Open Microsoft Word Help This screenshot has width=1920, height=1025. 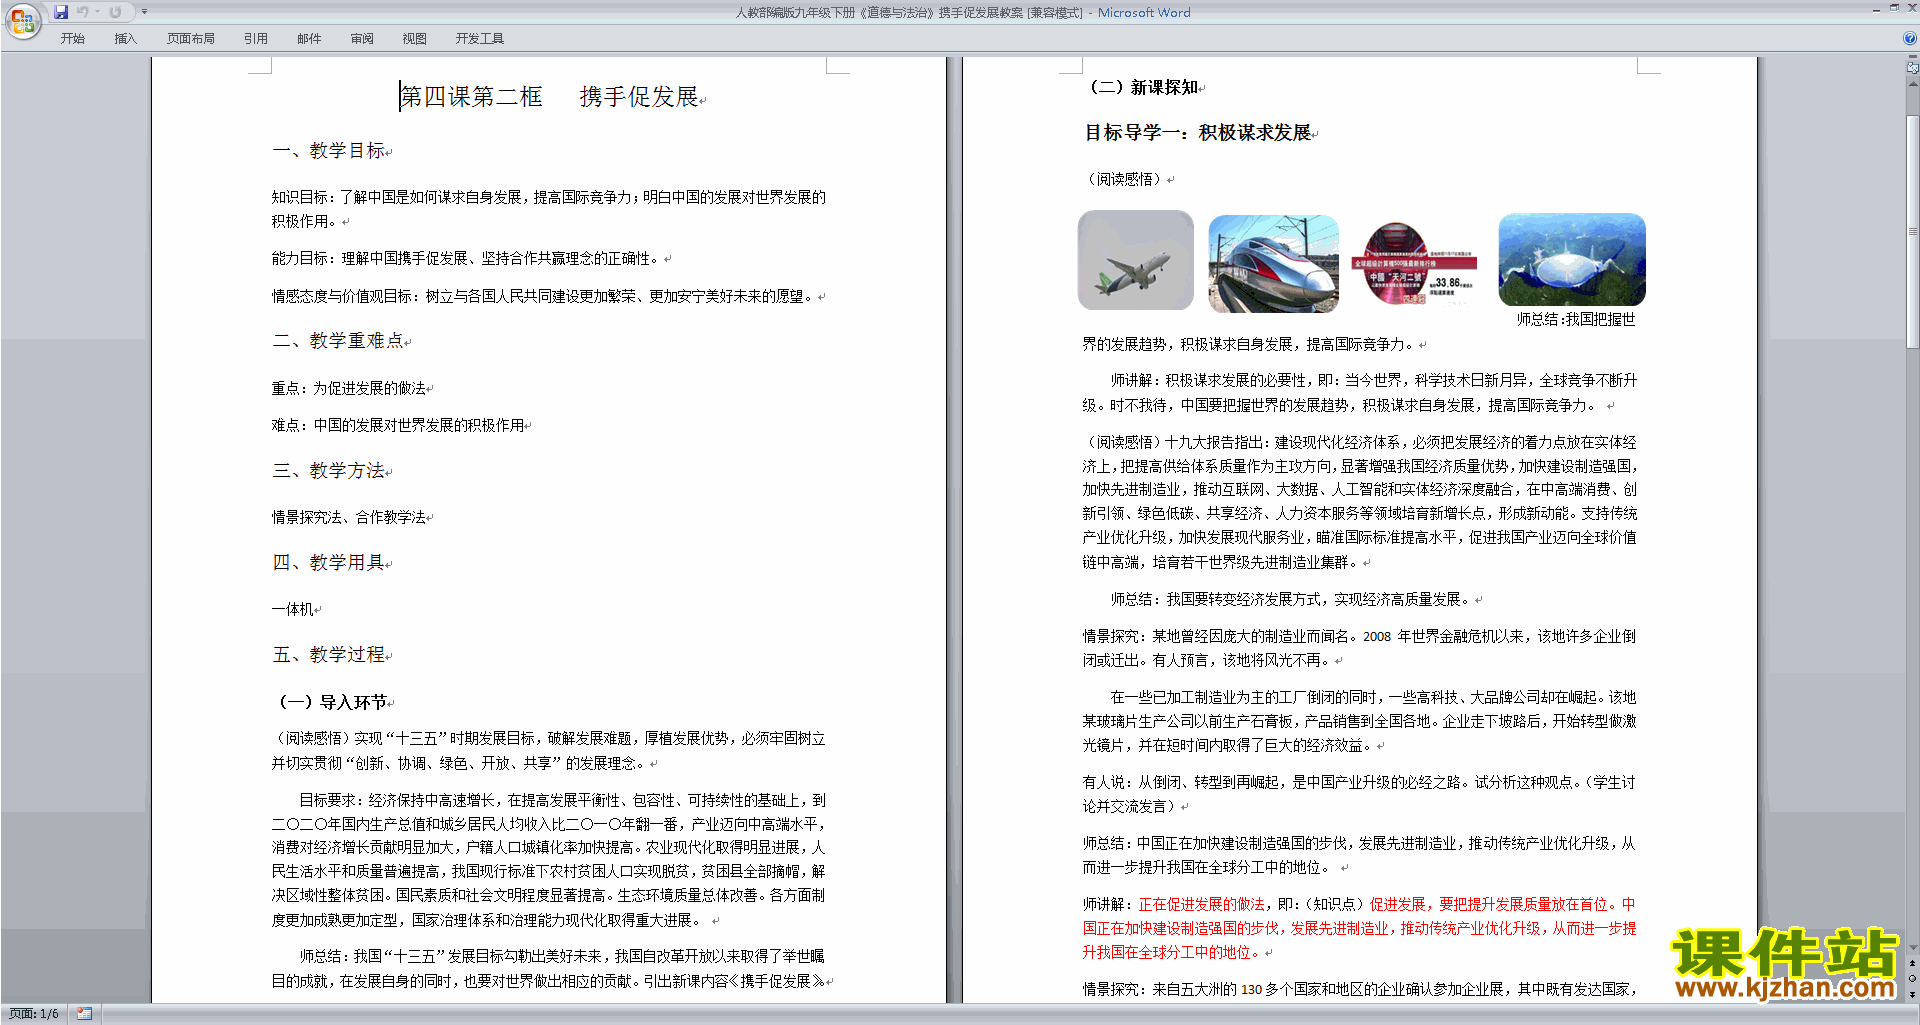pos(1910,39)
